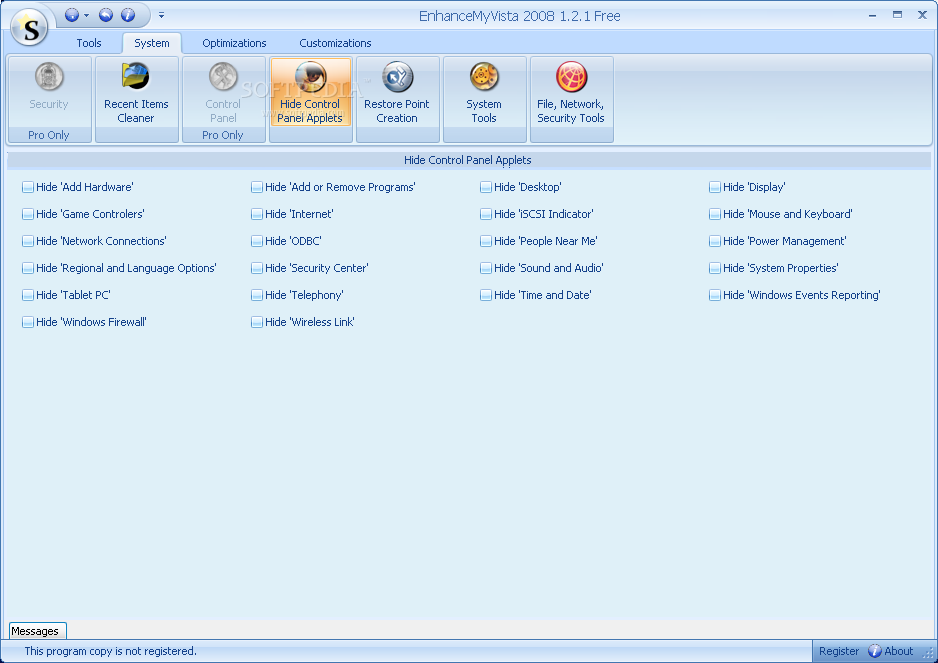Viewport: 938px width, 663px height.
Task: Open the Messages tab at the bottom
Action: pyautogui.click(x=38, y=631)
